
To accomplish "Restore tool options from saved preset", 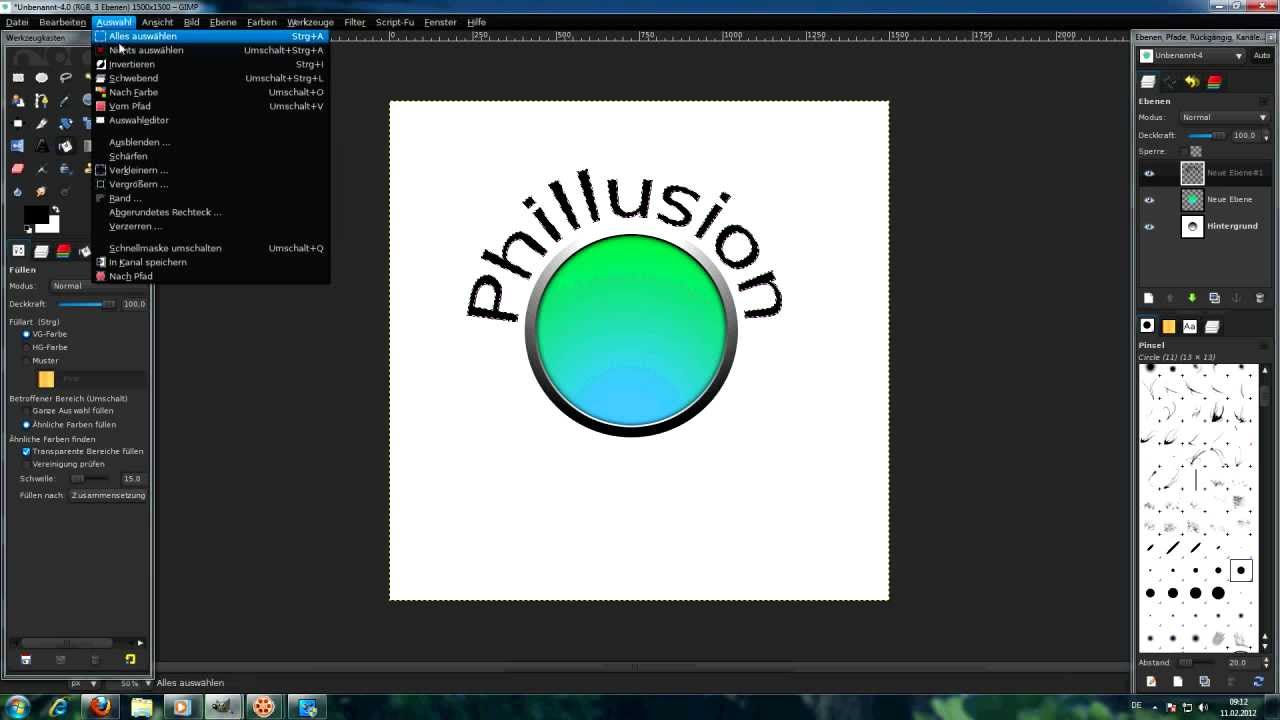I will point(60,660).
